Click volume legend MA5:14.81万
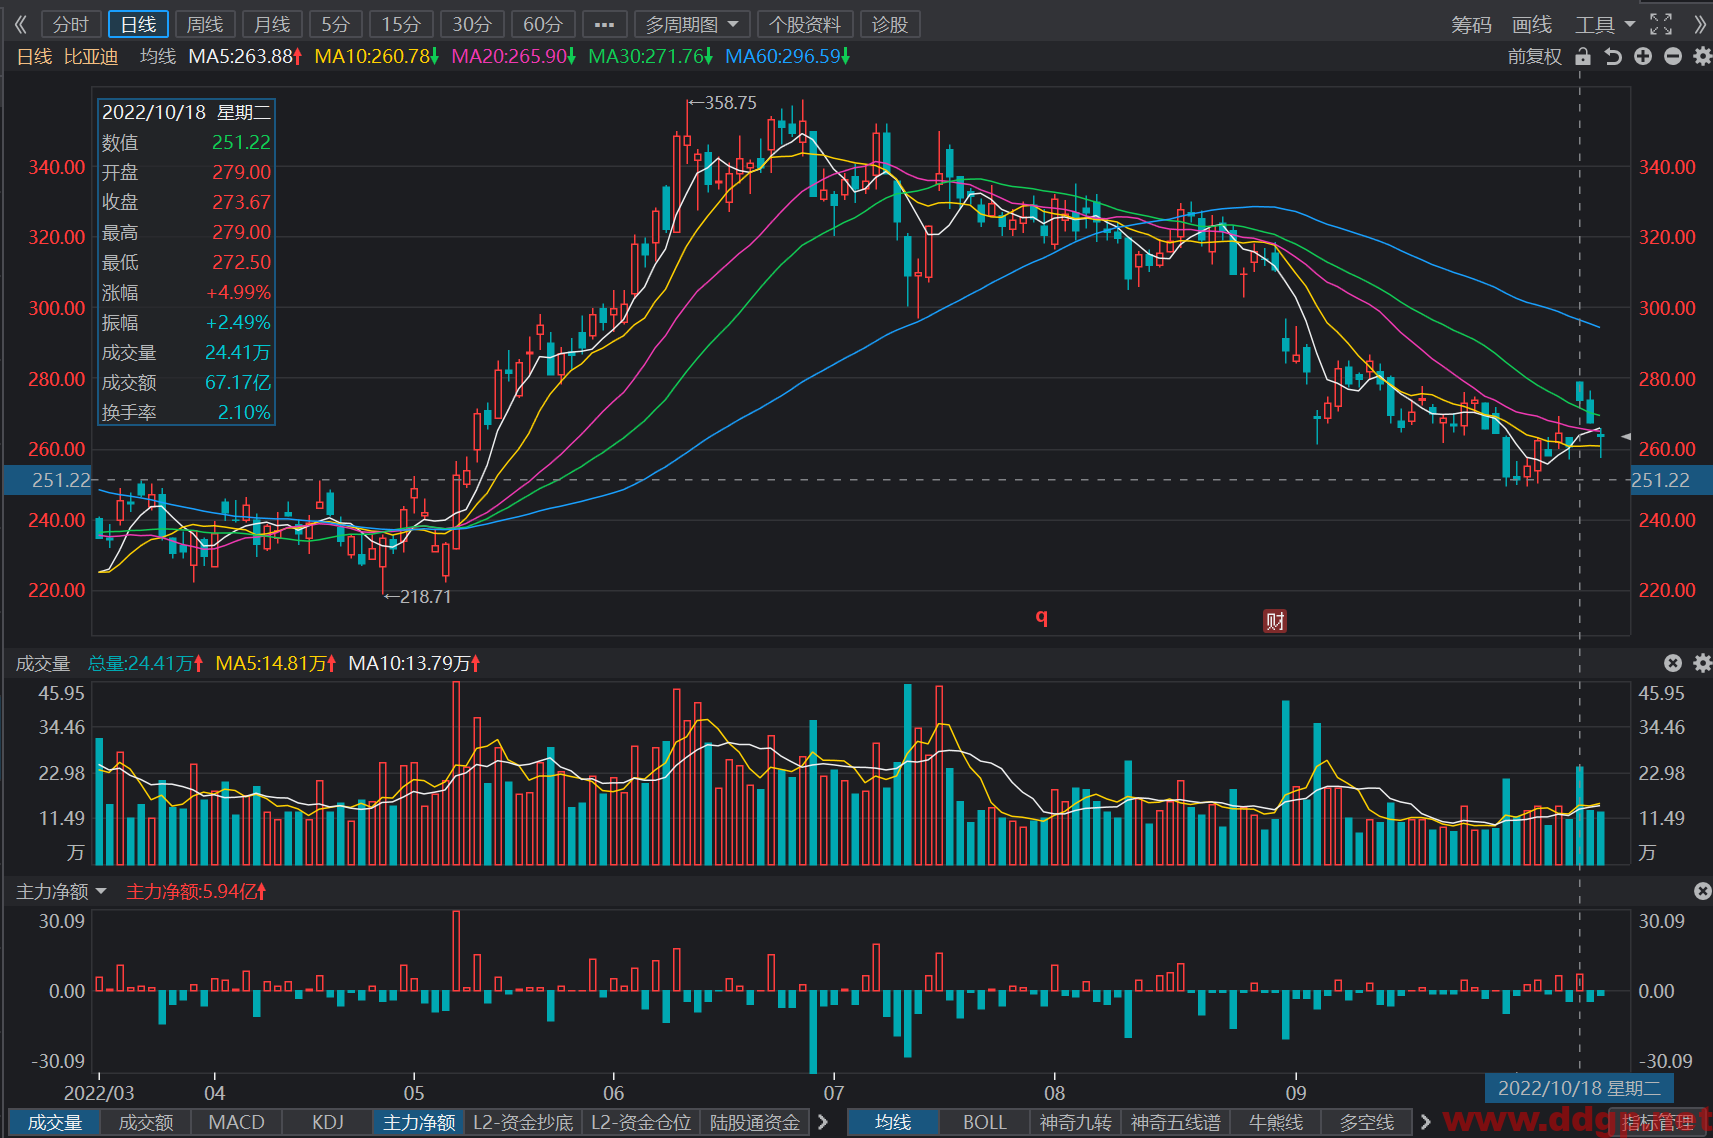The height and width of the screenshot is (1138, 1713). tap(276, 663)
